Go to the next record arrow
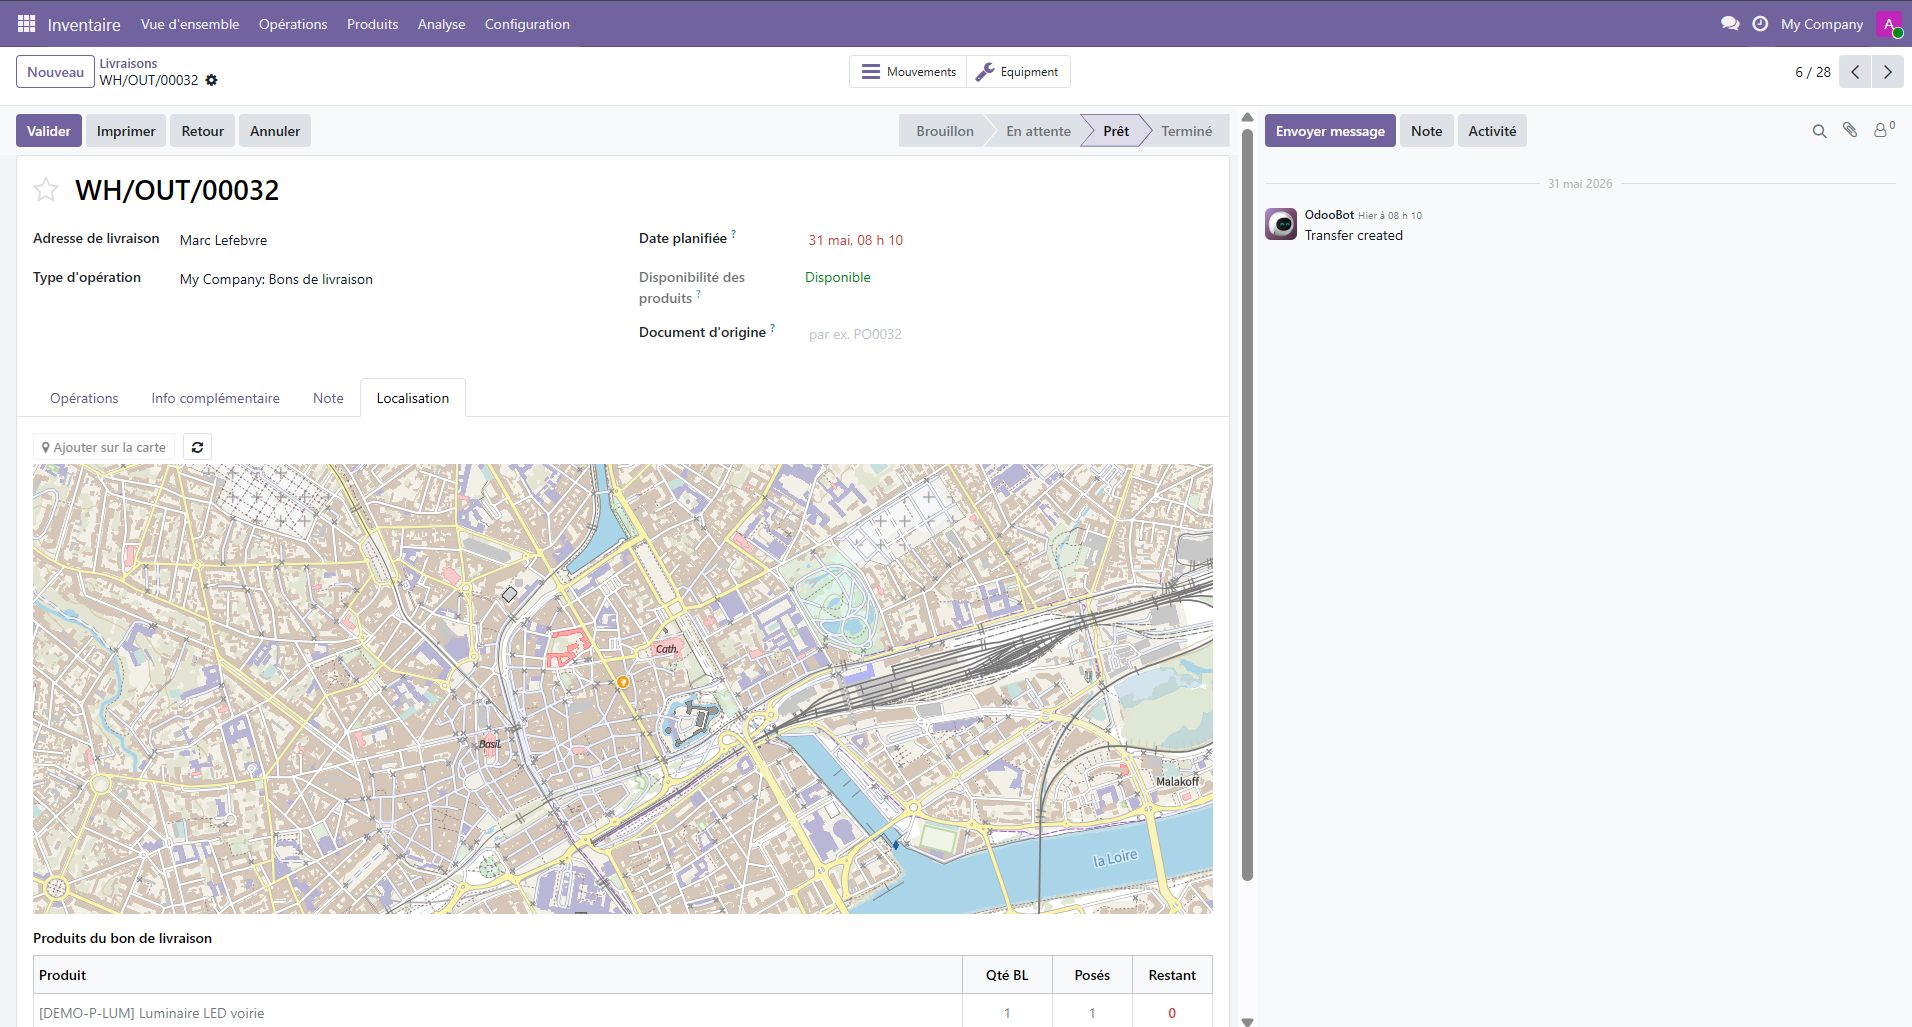 [1887, 72]
